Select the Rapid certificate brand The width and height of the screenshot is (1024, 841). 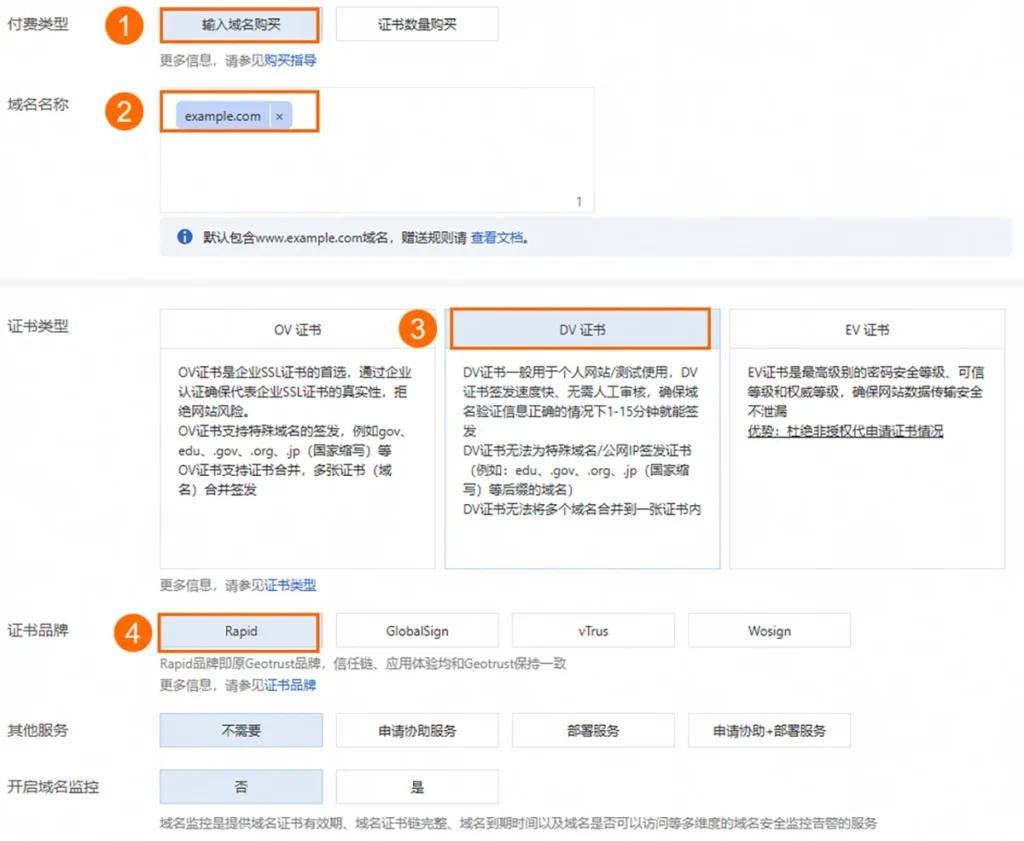tap(241, 631)
